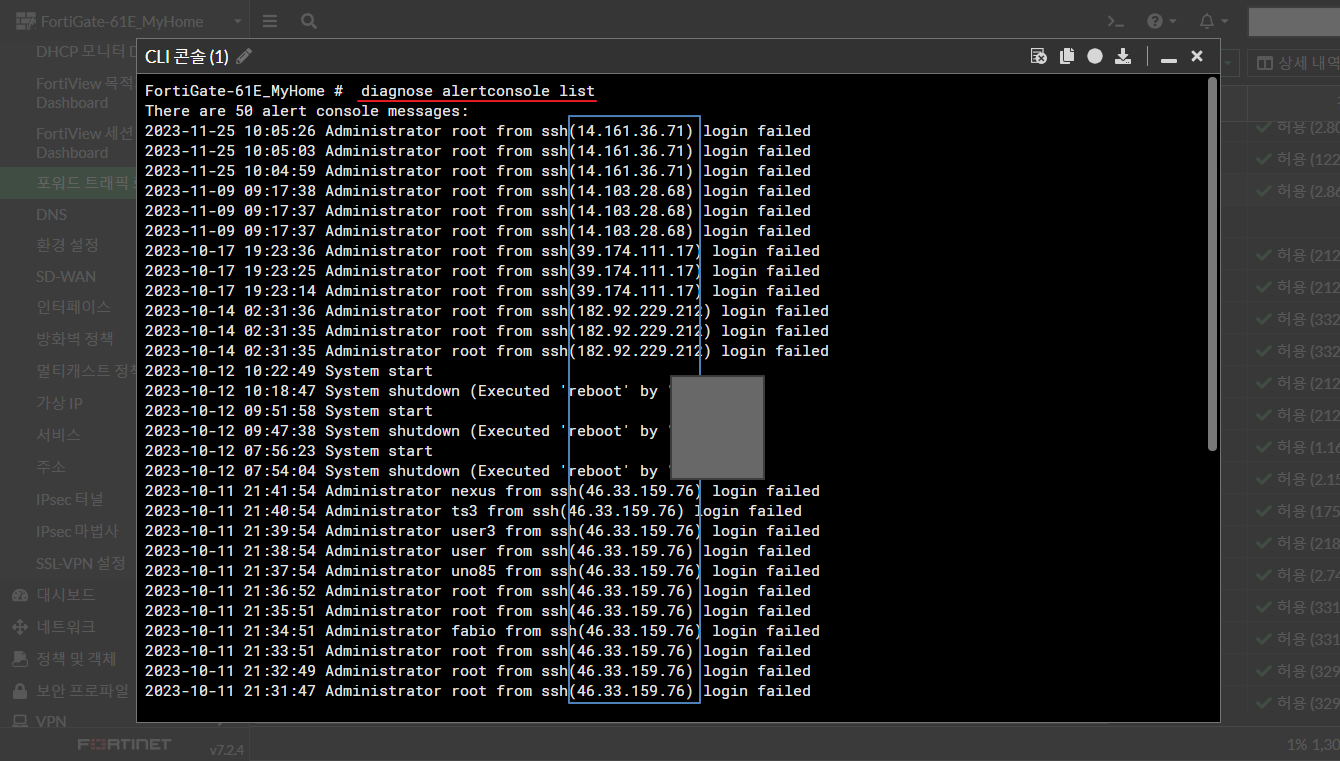
Task: Start recording CLI commands with circle icon
Action: coord(1095,56)
